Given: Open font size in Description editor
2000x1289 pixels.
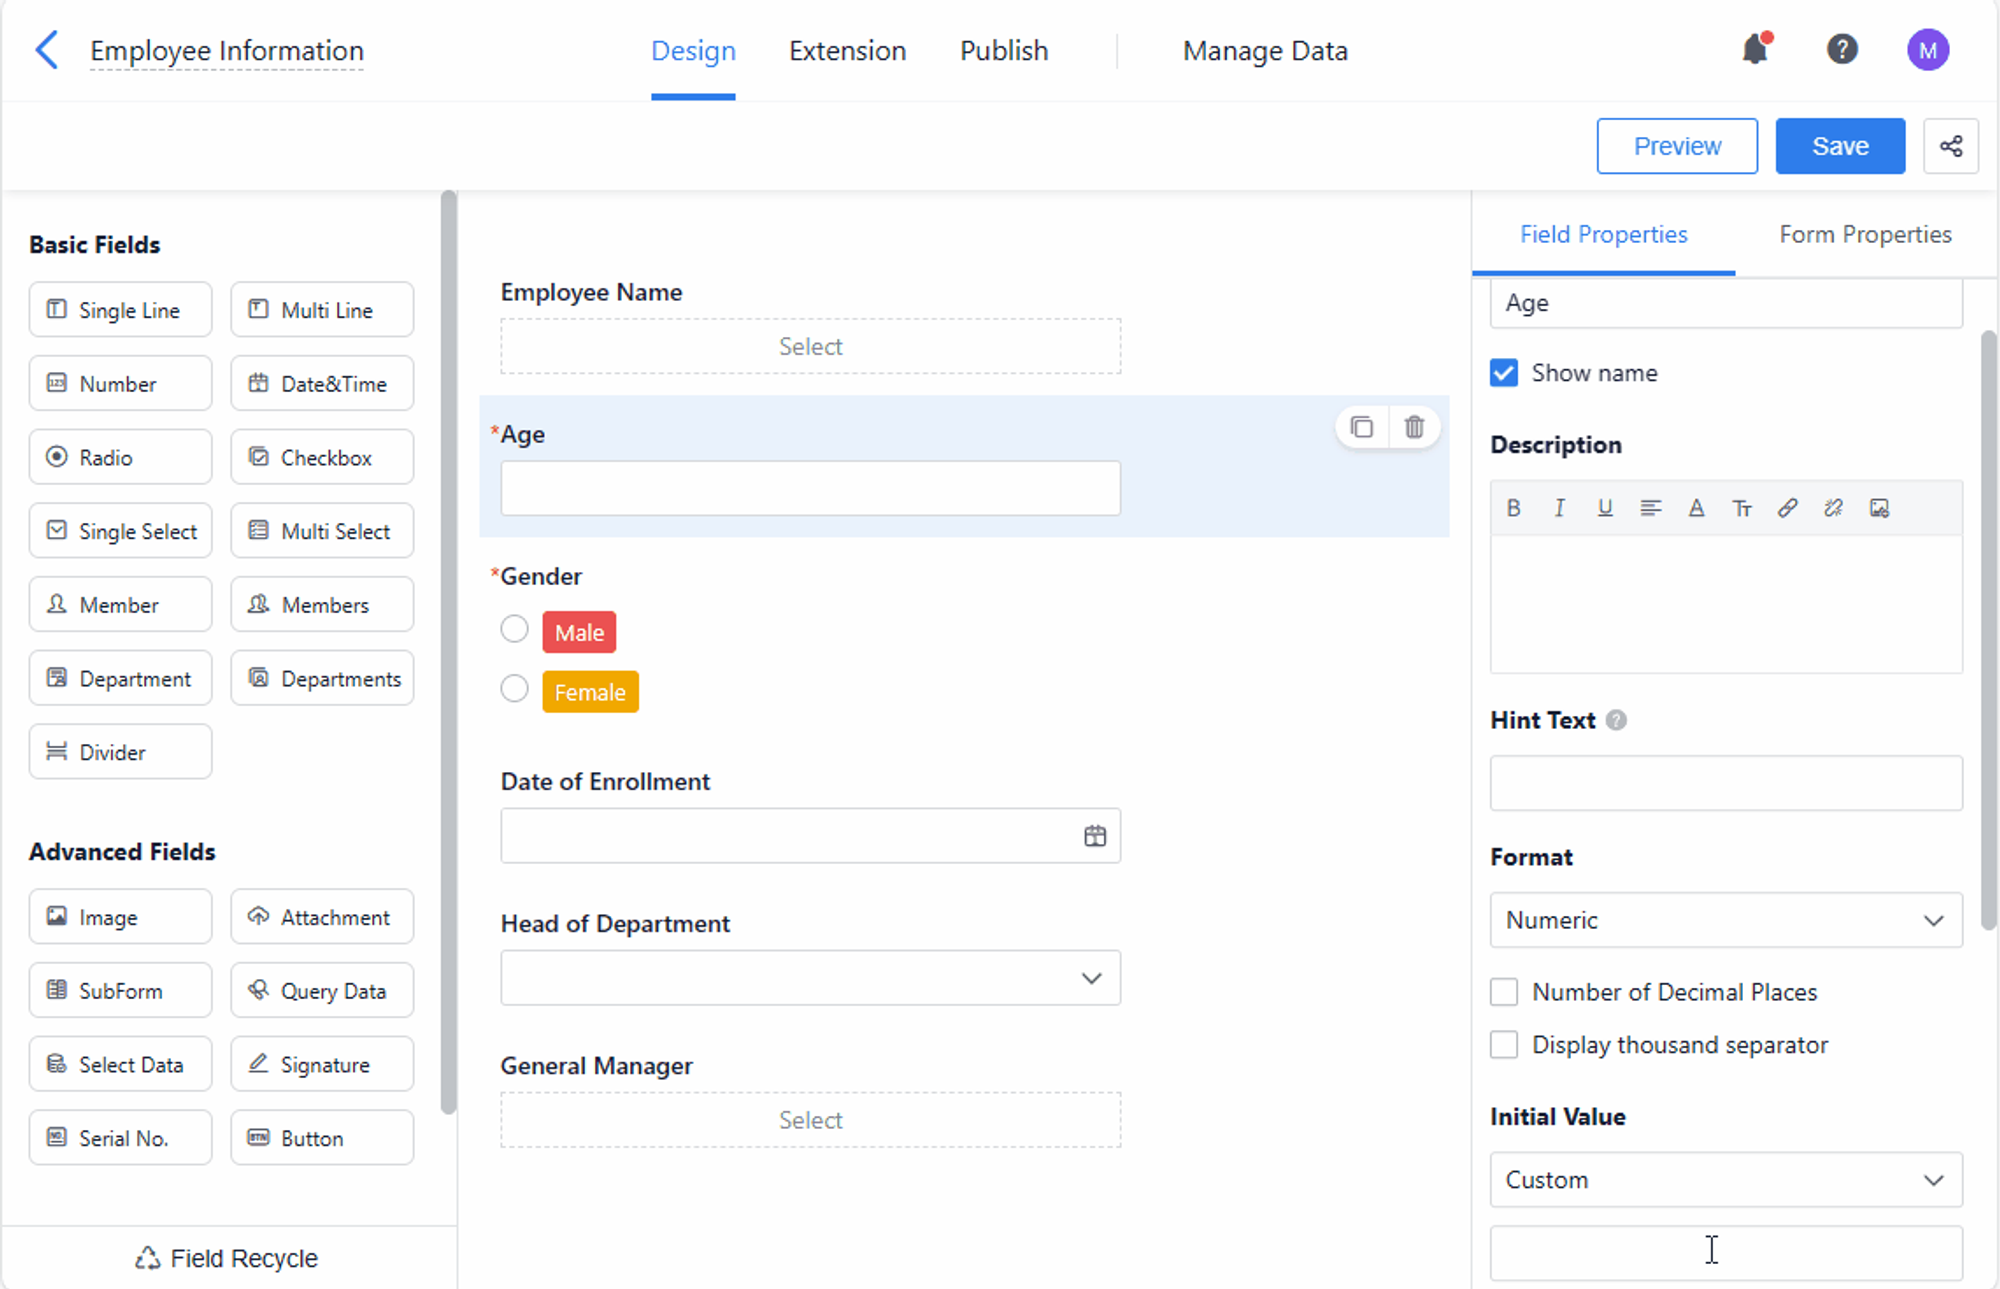Looking at the screenshot, I should coord(1742,508).
